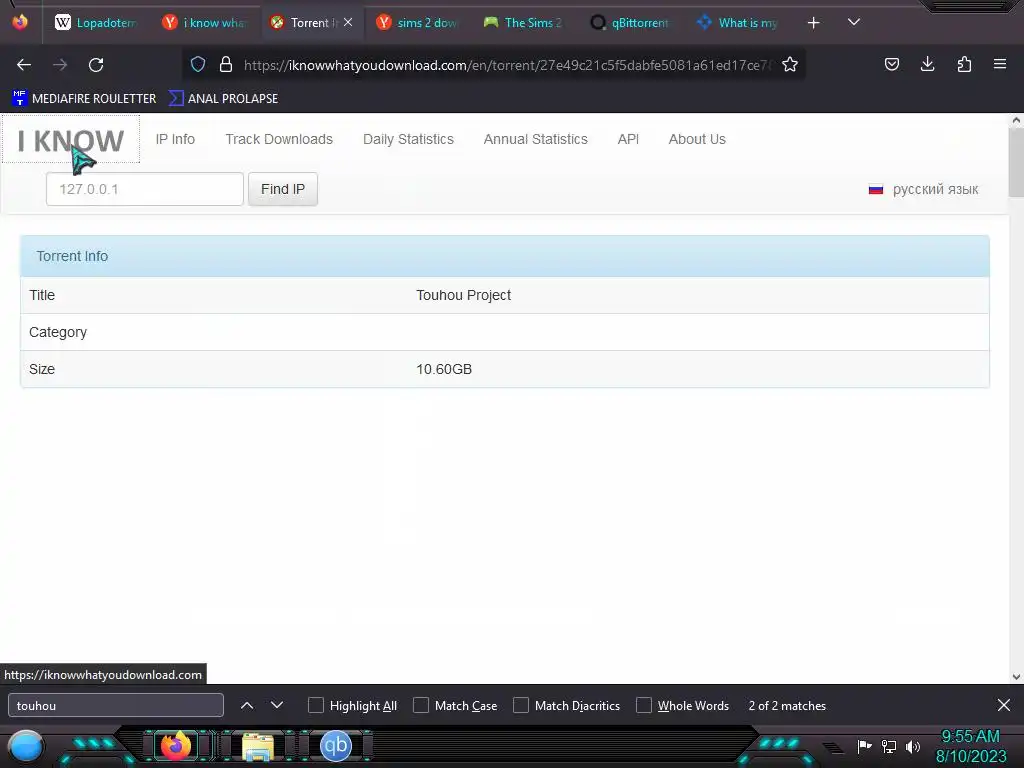Click the Find IP button
The height and width of the screenshot is (768, 1024).
[x=283, y=189]
